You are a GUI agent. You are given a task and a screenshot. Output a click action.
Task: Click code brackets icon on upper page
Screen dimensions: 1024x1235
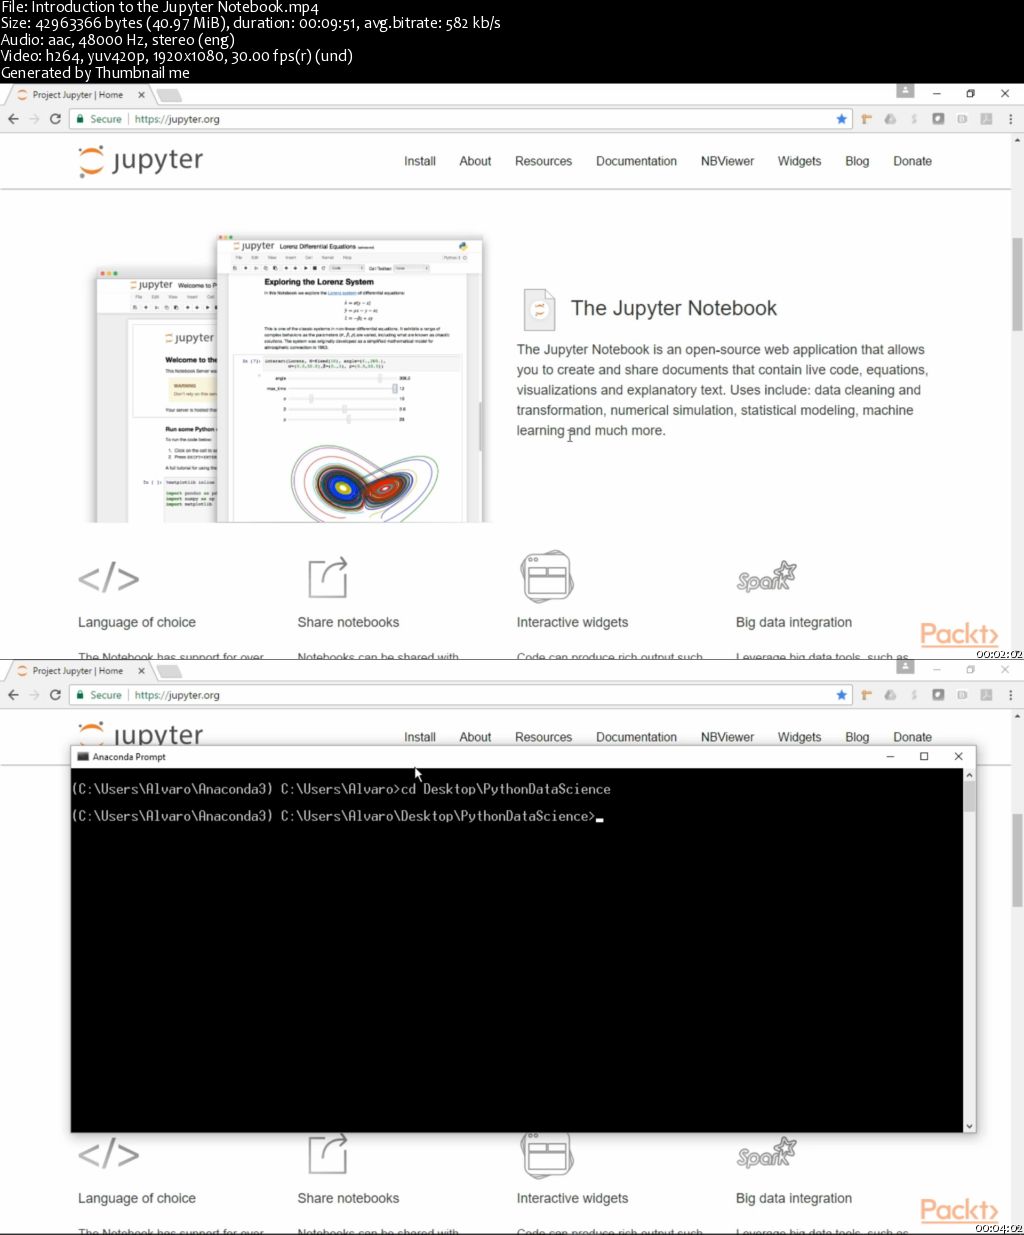tap(109, 578)
